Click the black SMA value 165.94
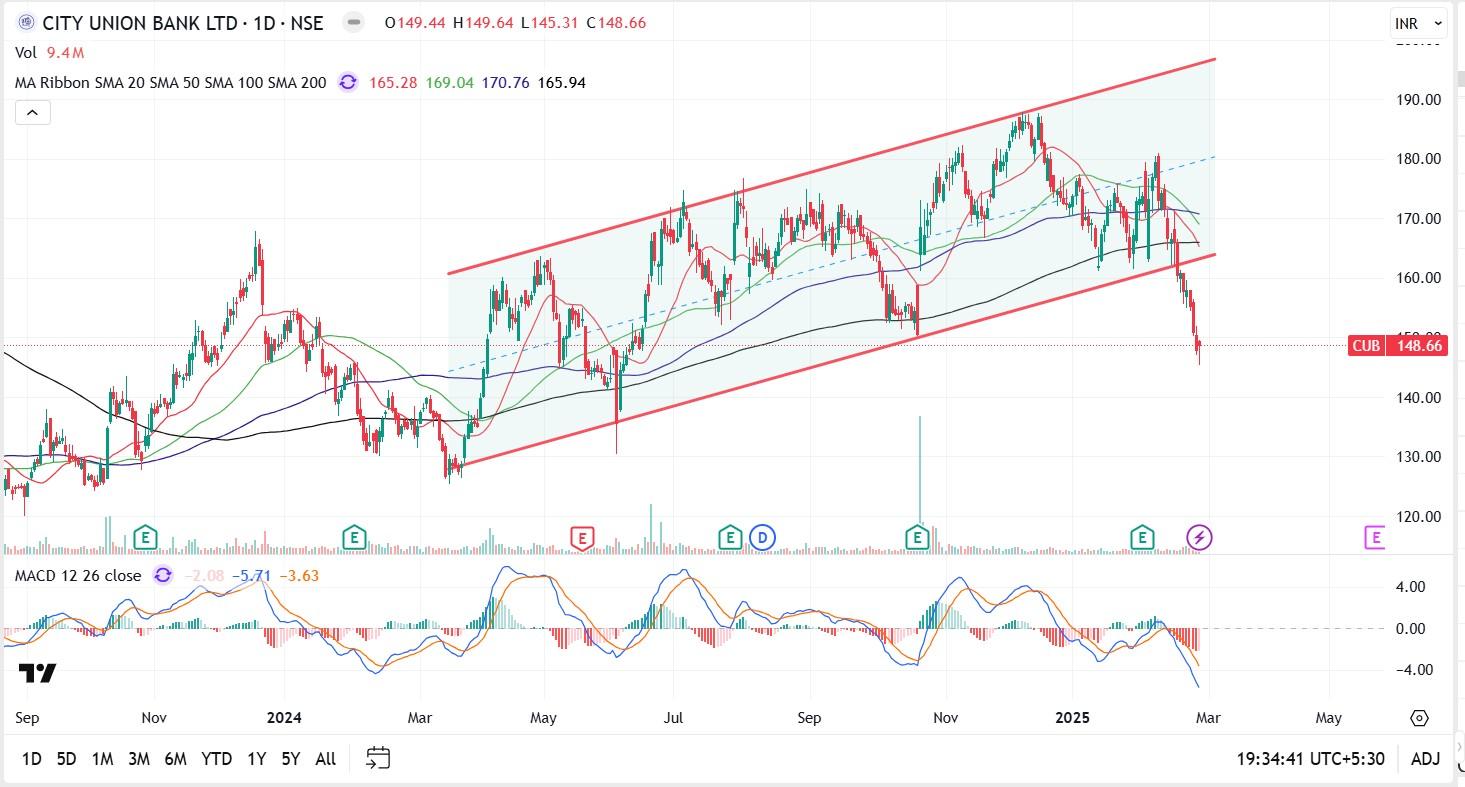 tap(562, 82)
